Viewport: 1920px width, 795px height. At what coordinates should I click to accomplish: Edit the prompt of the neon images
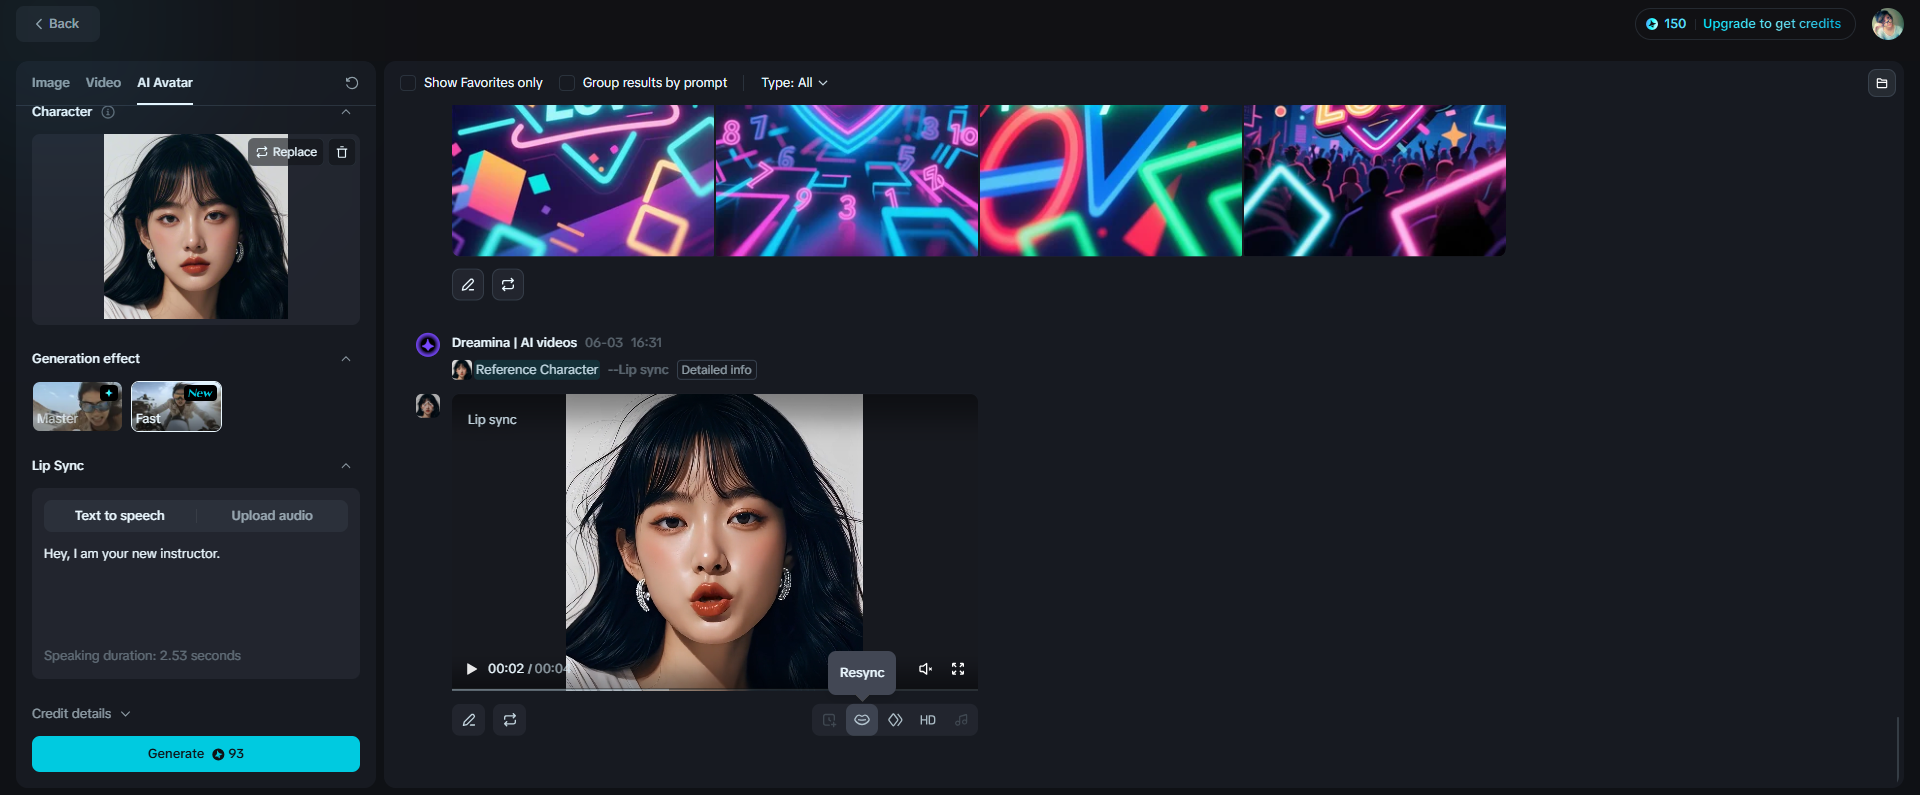point(468,285)
